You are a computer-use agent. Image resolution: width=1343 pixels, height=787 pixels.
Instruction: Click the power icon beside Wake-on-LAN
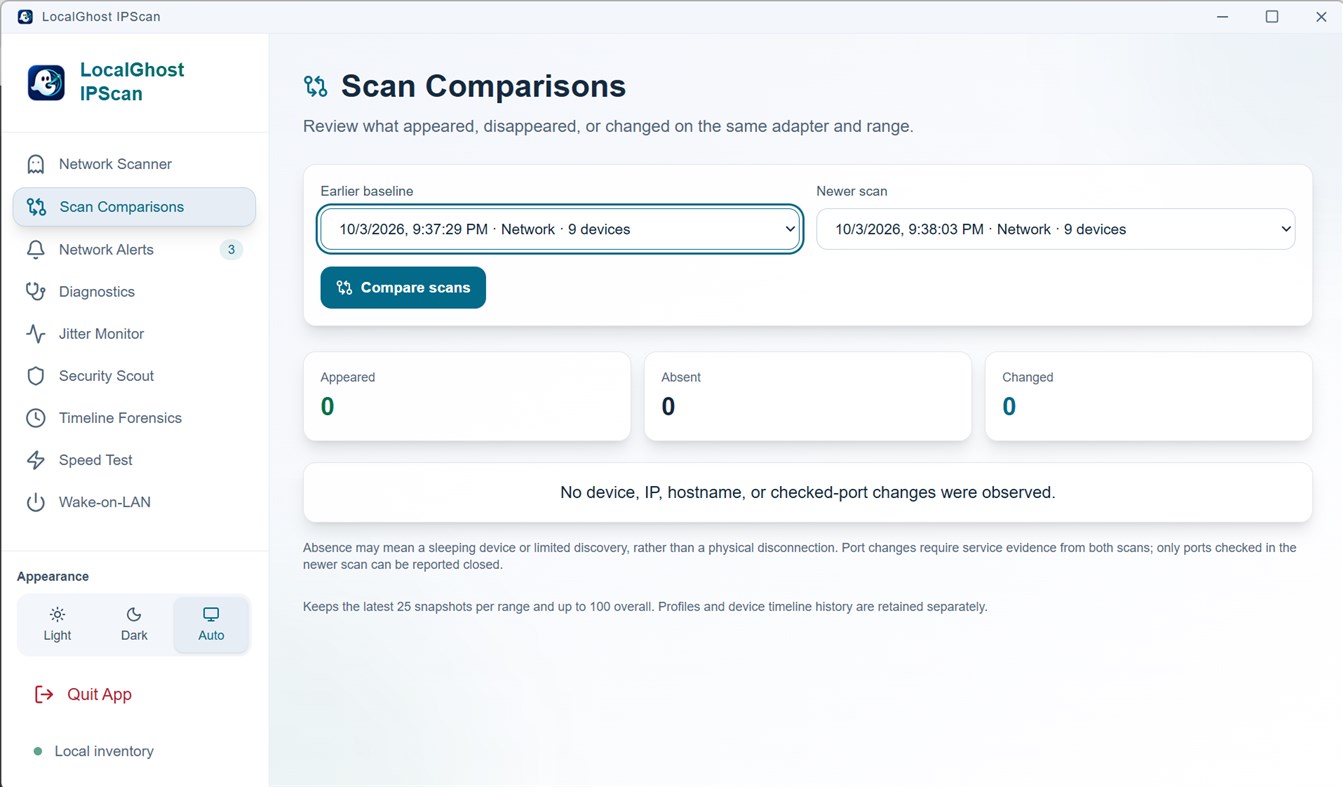[36, 502]
